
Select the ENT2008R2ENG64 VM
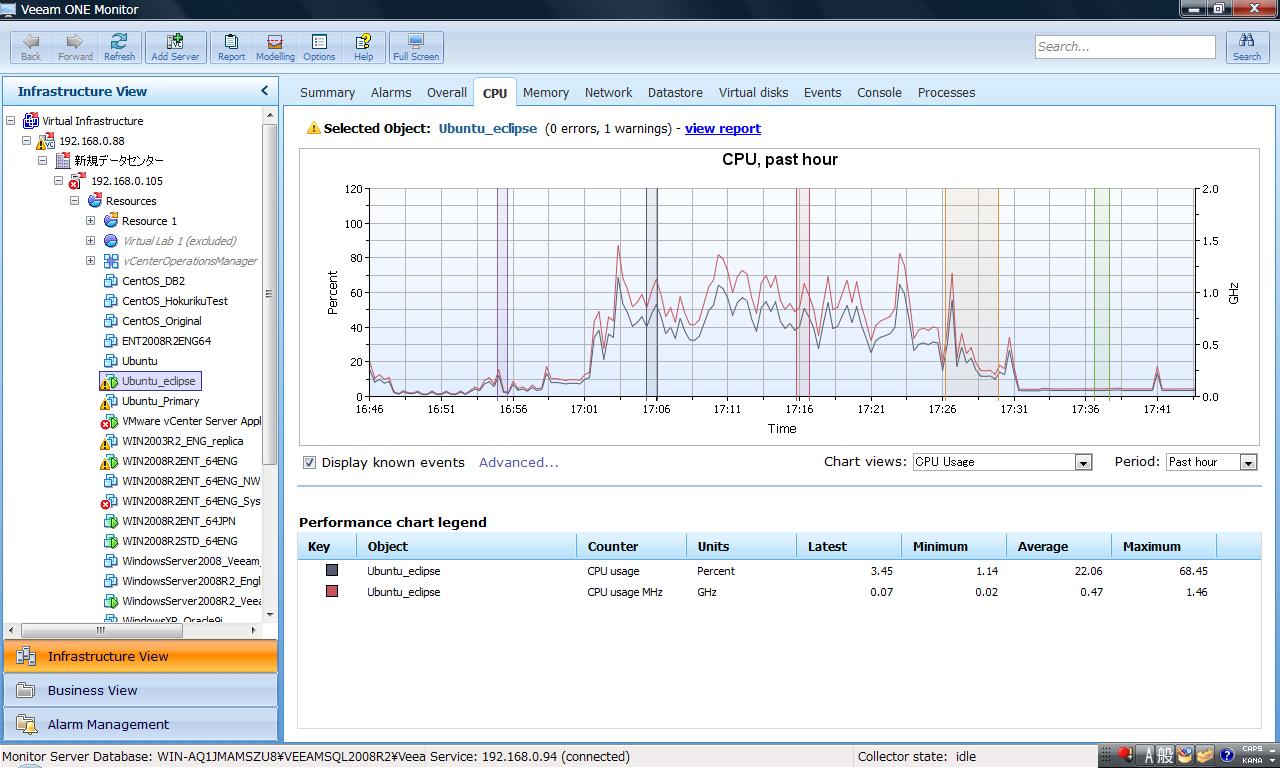(166, 341)
